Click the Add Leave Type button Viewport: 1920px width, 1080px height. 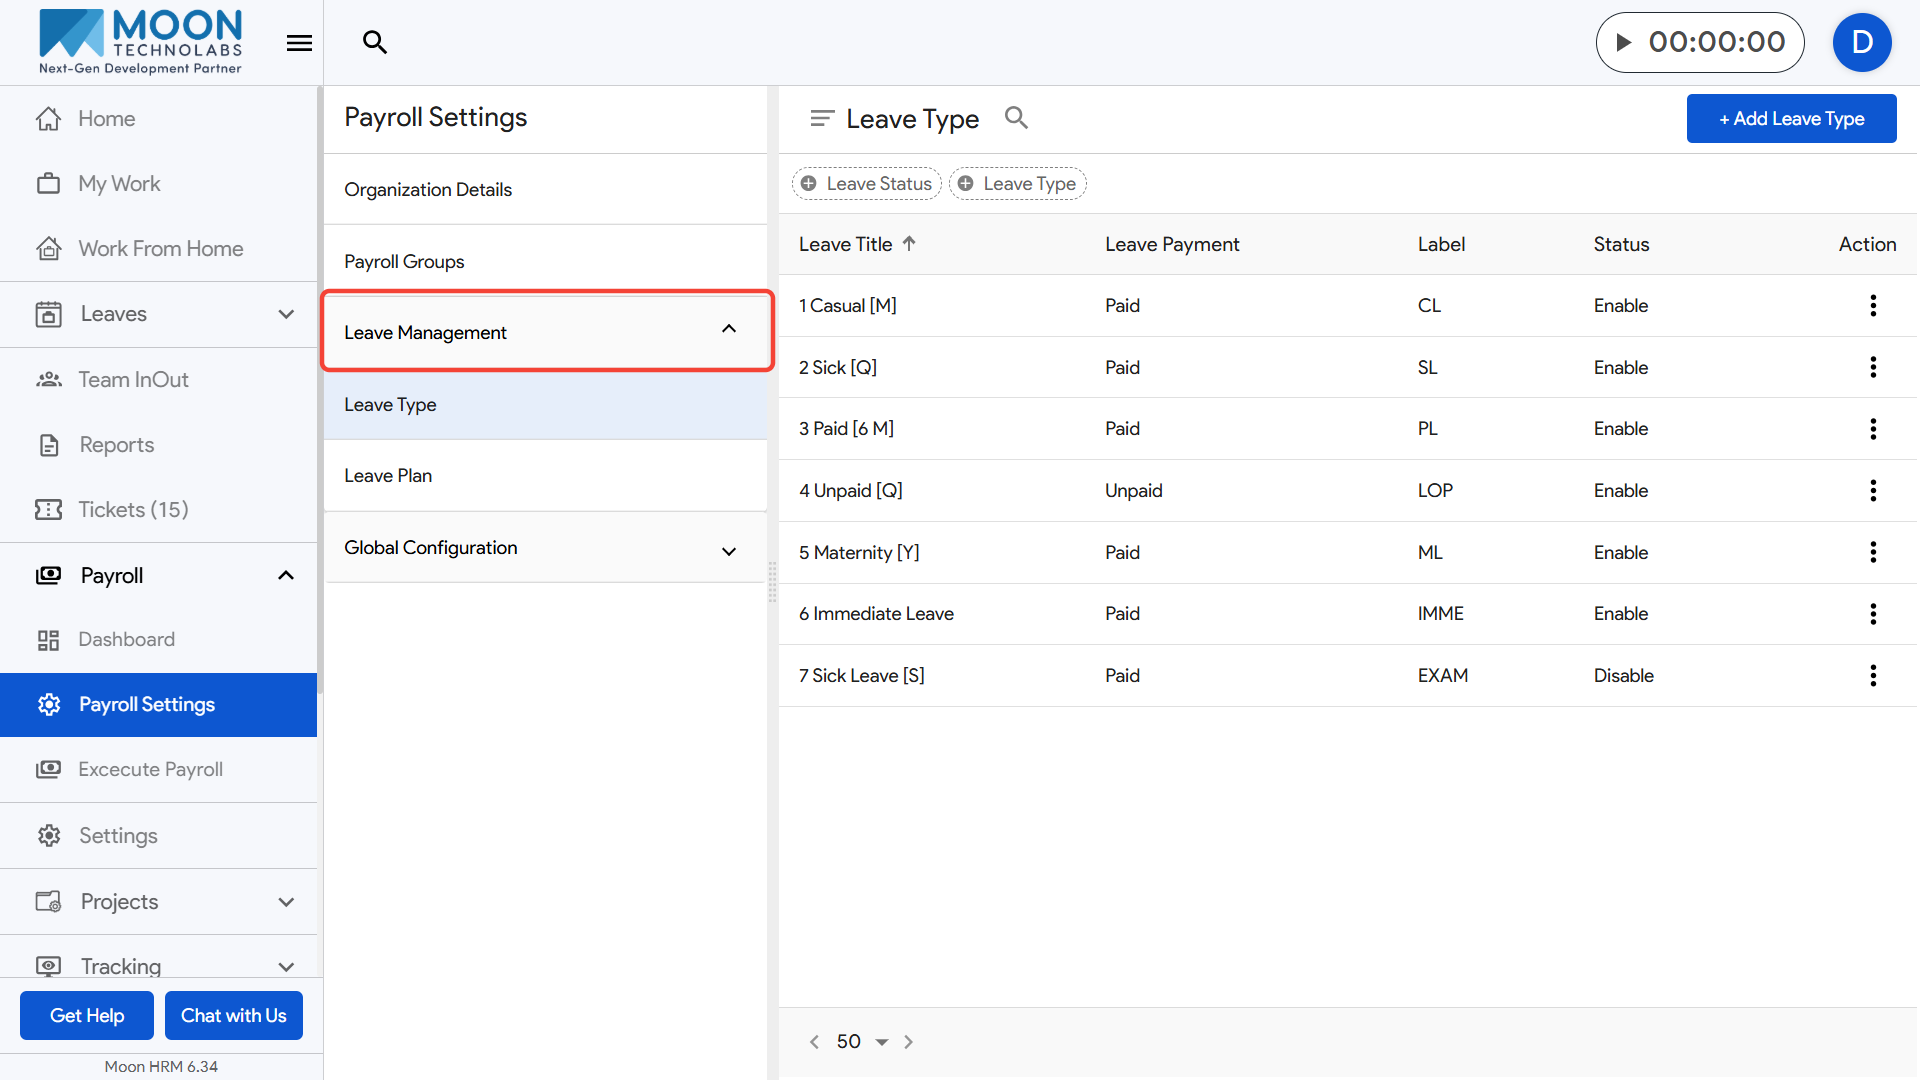tap(1790, 119)
